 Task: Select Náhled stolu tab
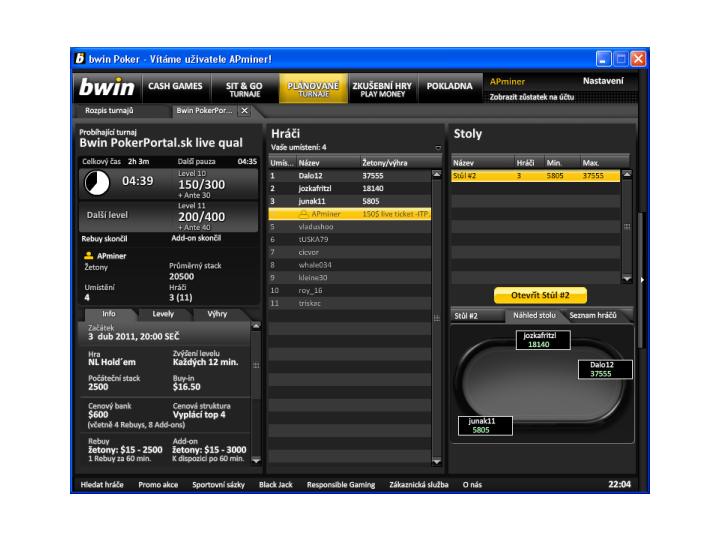coord(534,316)
